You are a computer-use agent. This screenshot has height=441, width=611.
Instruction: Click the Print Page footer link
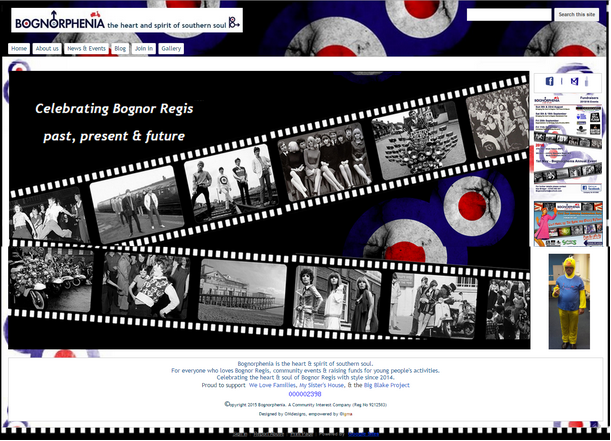(x=302, y=434)
